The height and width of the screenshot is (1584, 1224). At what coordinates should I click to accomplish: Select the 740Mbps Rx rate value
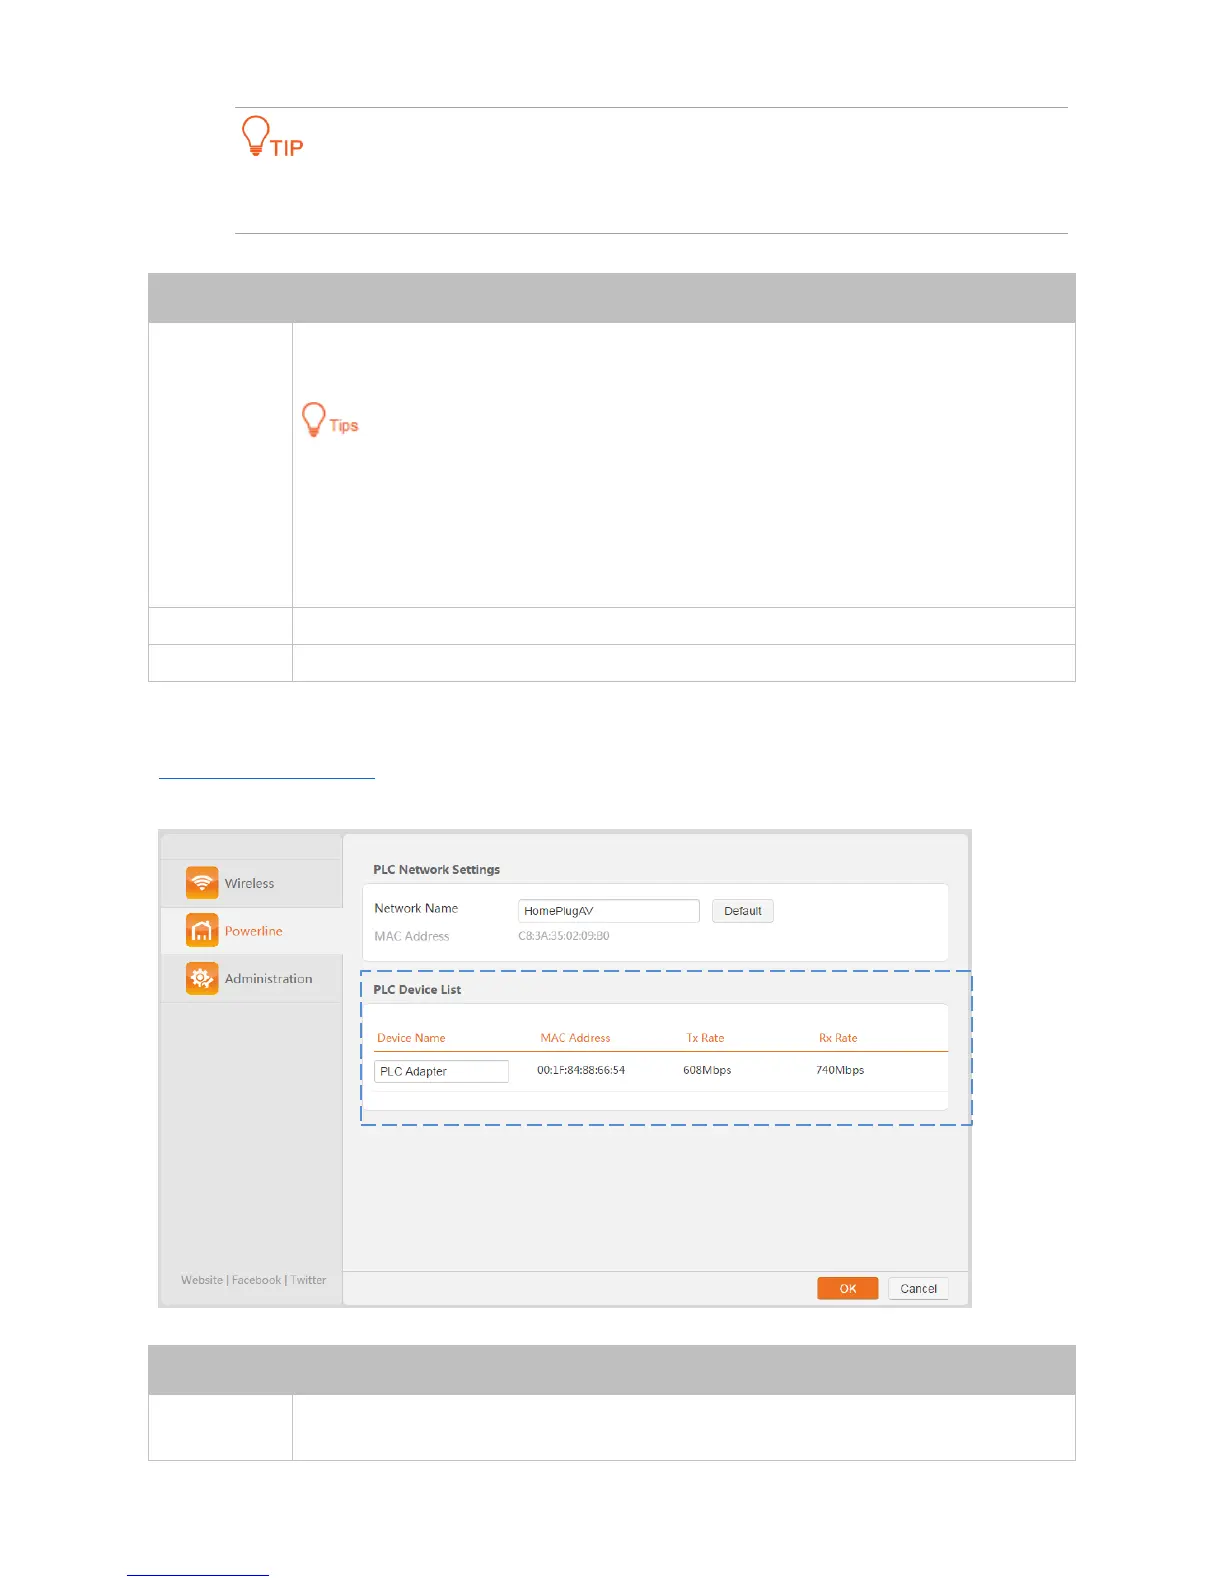pyautogui.click(x=840, y=1070)
